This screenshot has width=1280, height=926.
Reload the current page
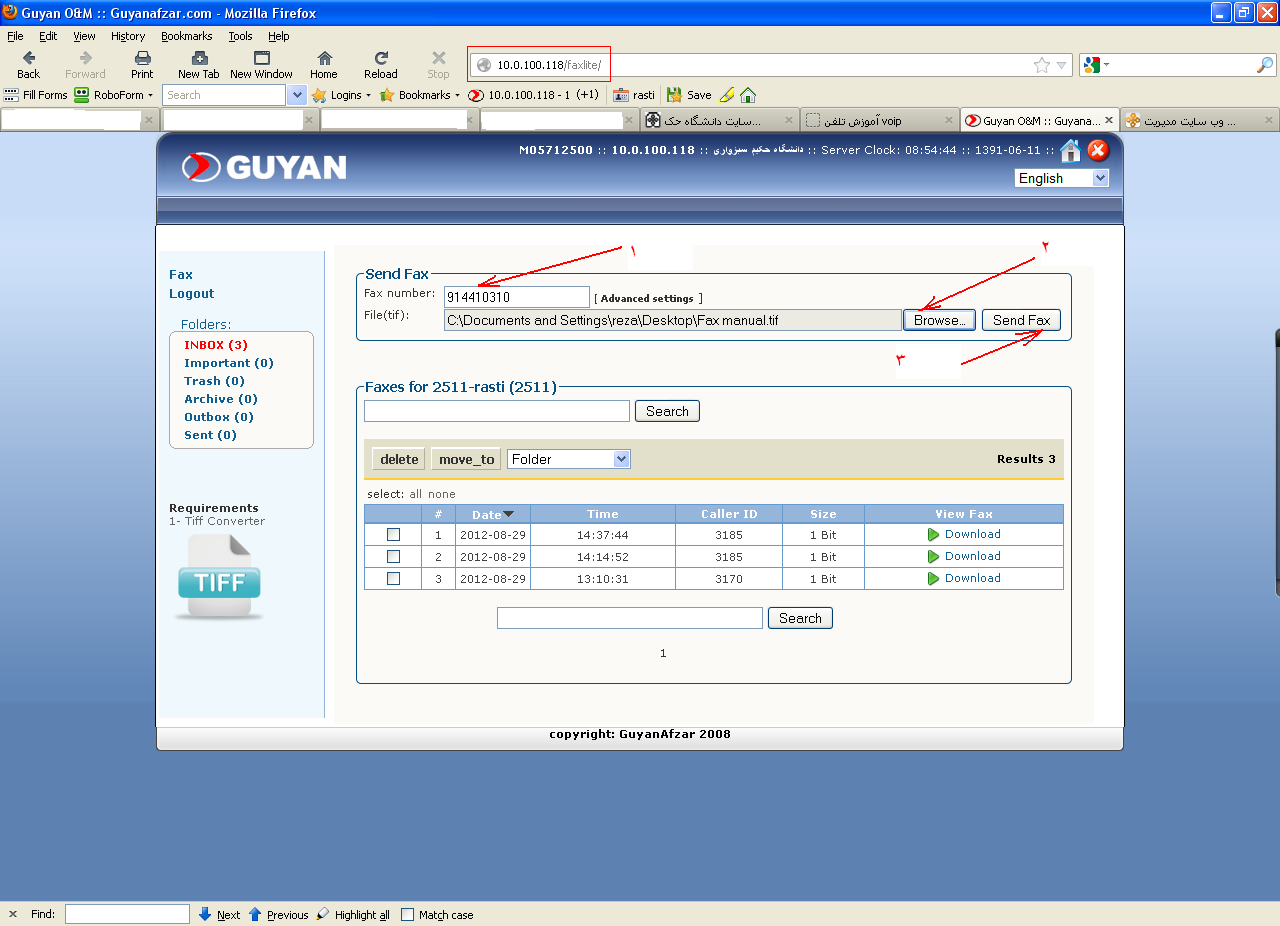coord(381,65)
